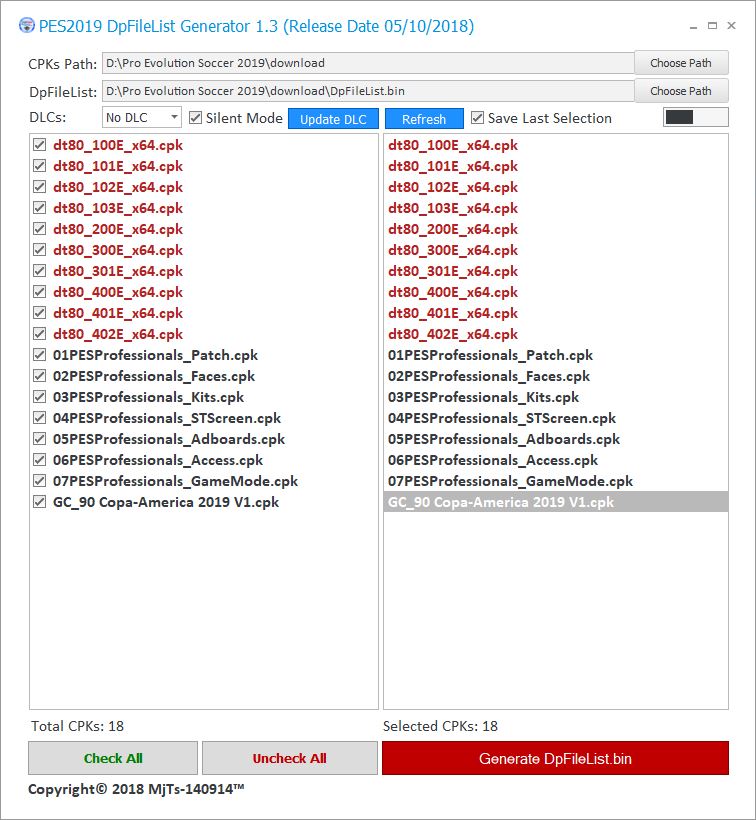This screenshot has width=756, height=820.
Task: Select 02PESProfessionals_Faces.cpk in right list
Action: 556,375
